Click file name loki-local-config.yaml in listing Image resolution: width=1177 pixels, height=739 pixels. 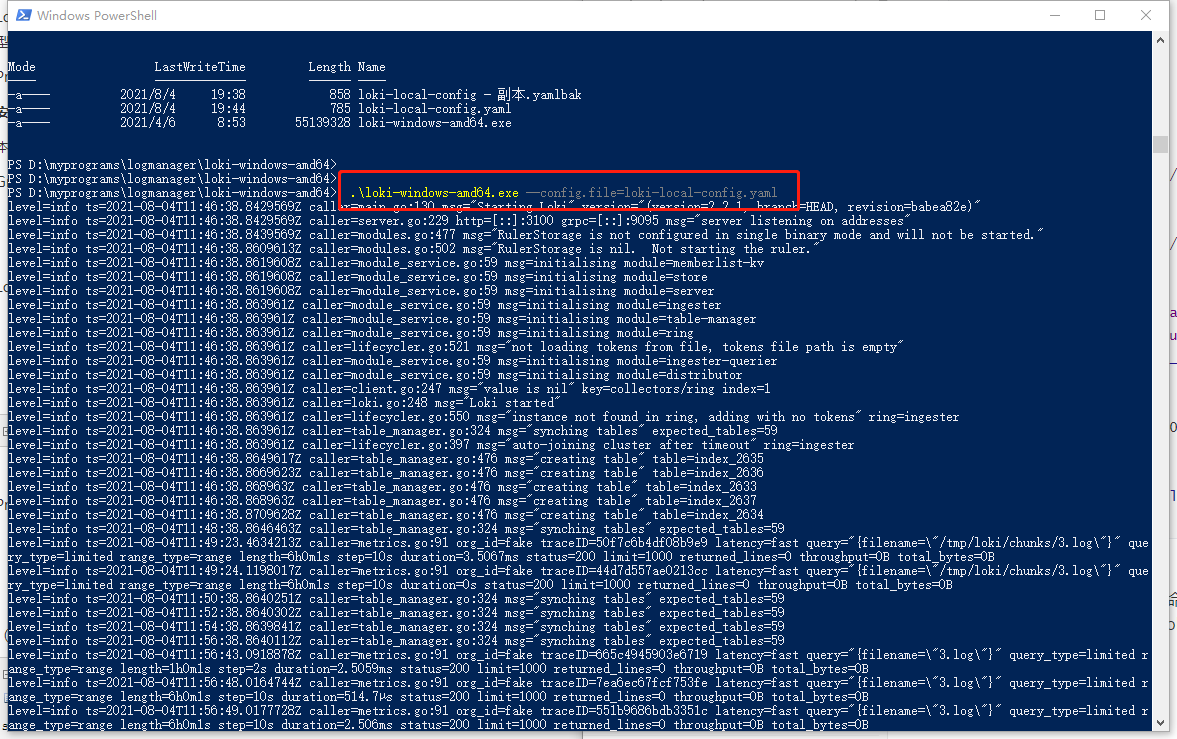[x=435, y=109]
